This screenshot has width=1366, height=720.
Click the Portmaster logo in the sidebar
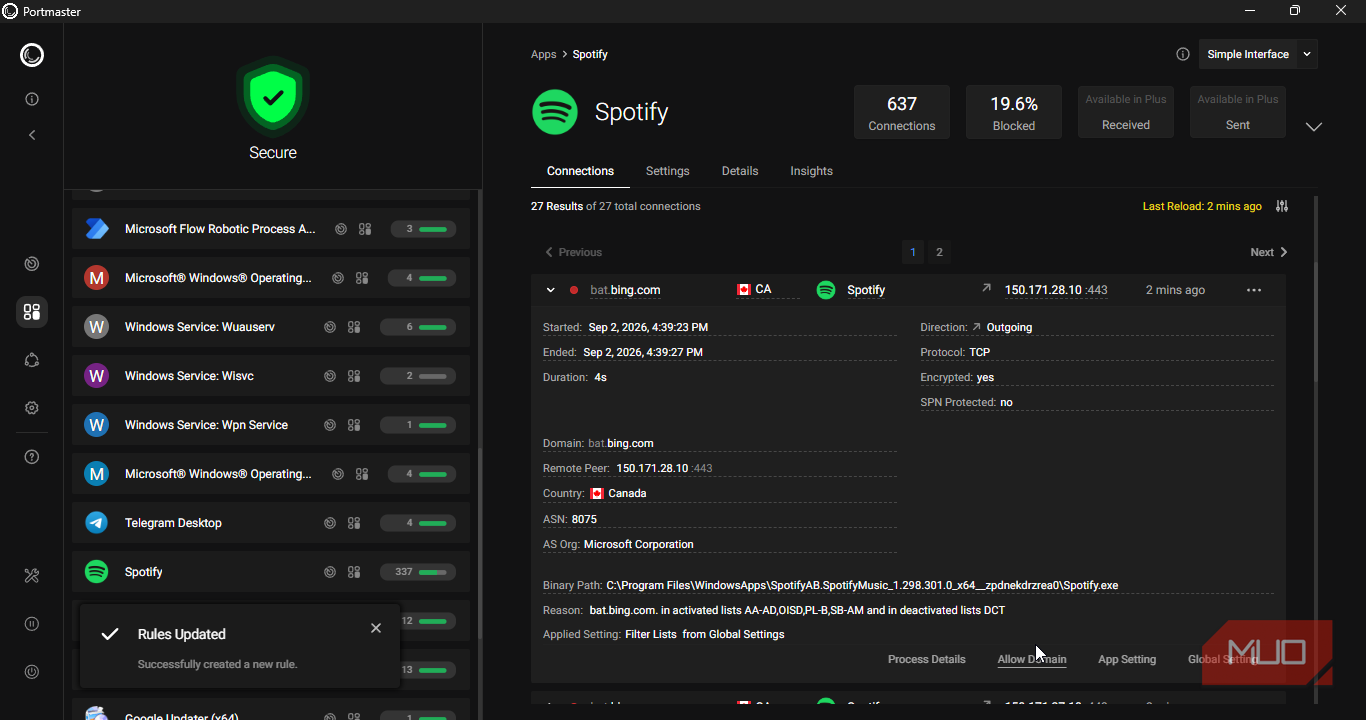32,55
